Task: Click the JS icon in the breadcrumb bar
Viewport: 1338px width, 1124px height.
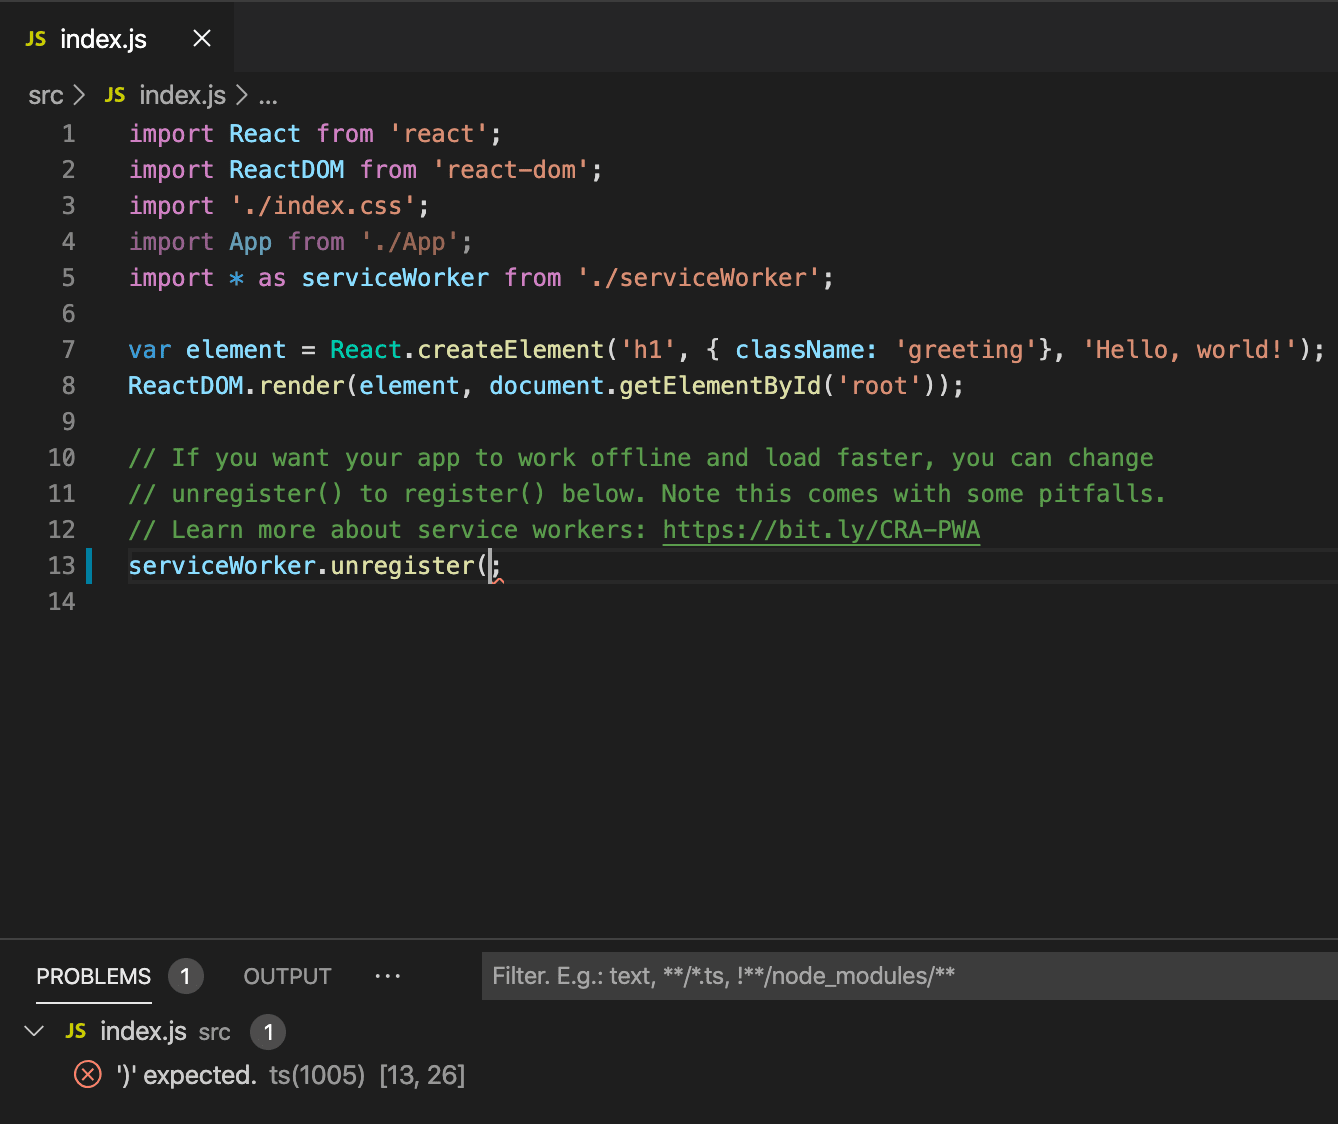Action: point(114,94)
